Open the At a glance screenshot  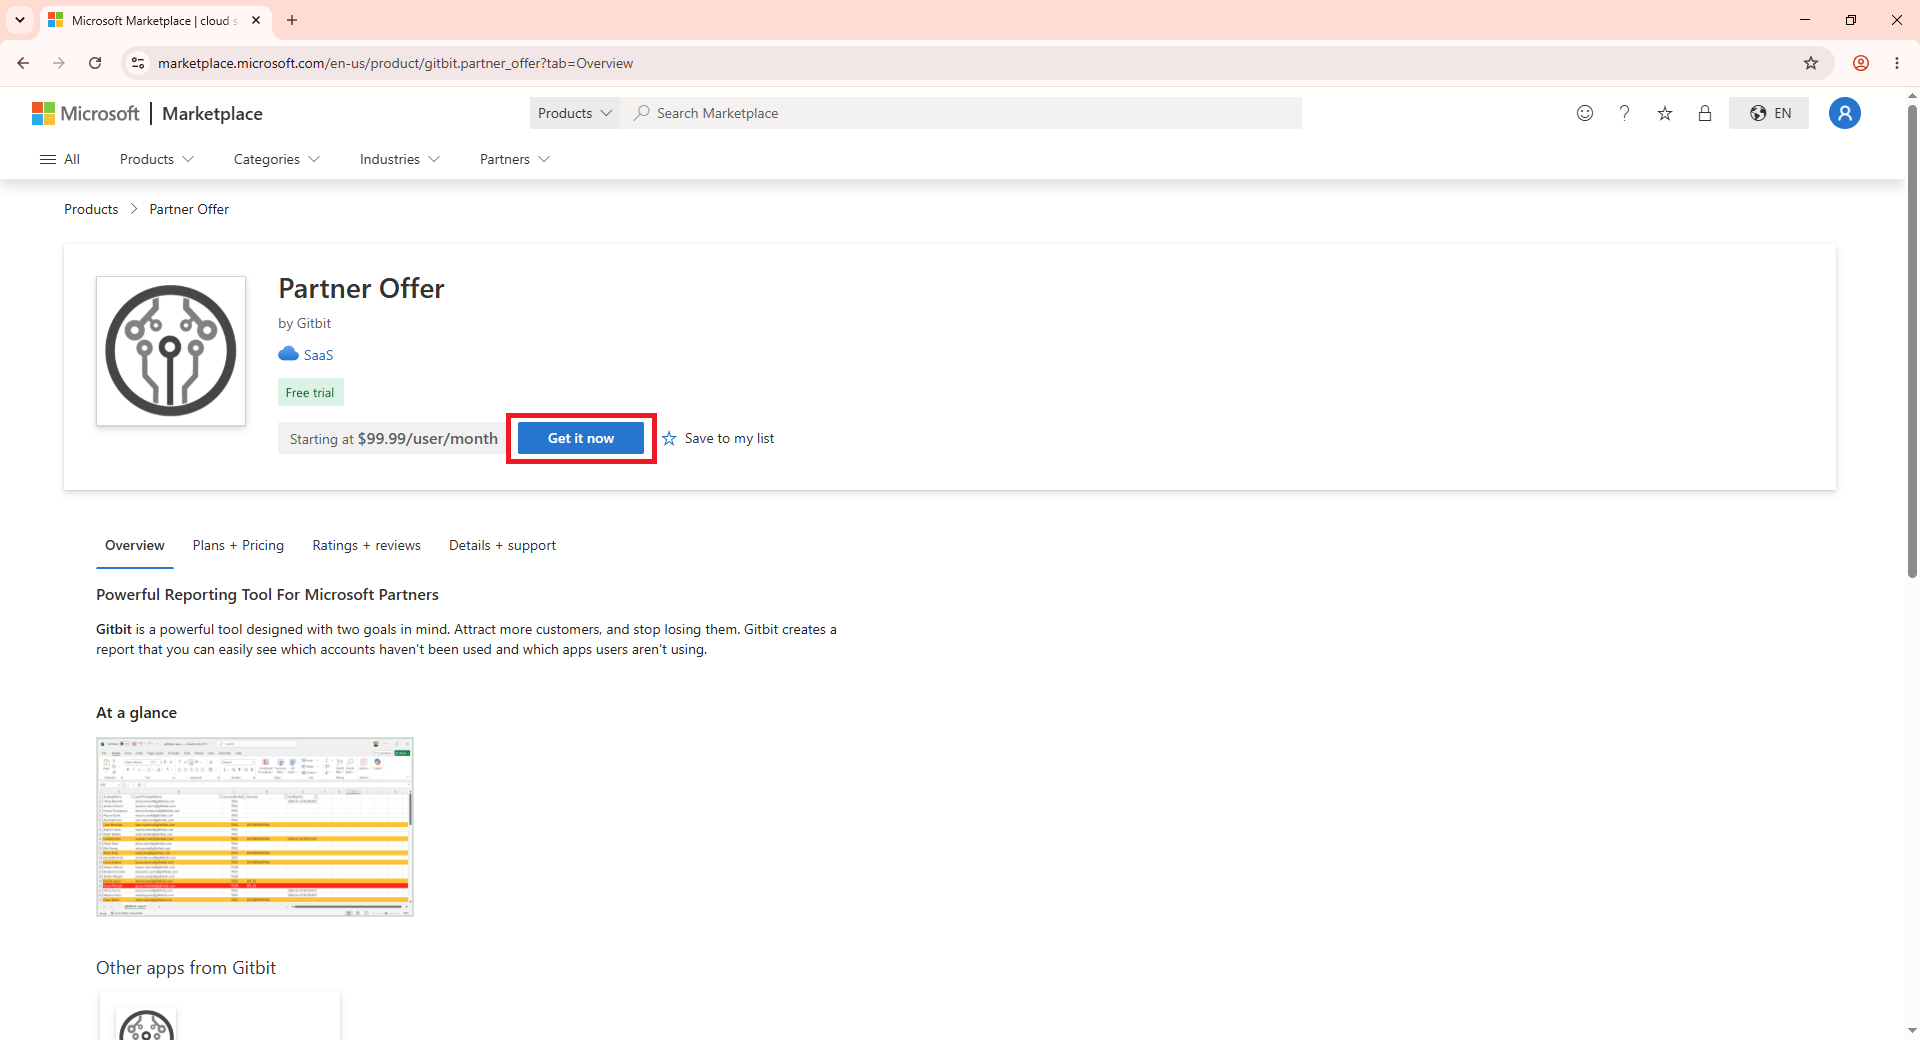tap(255, 827)
